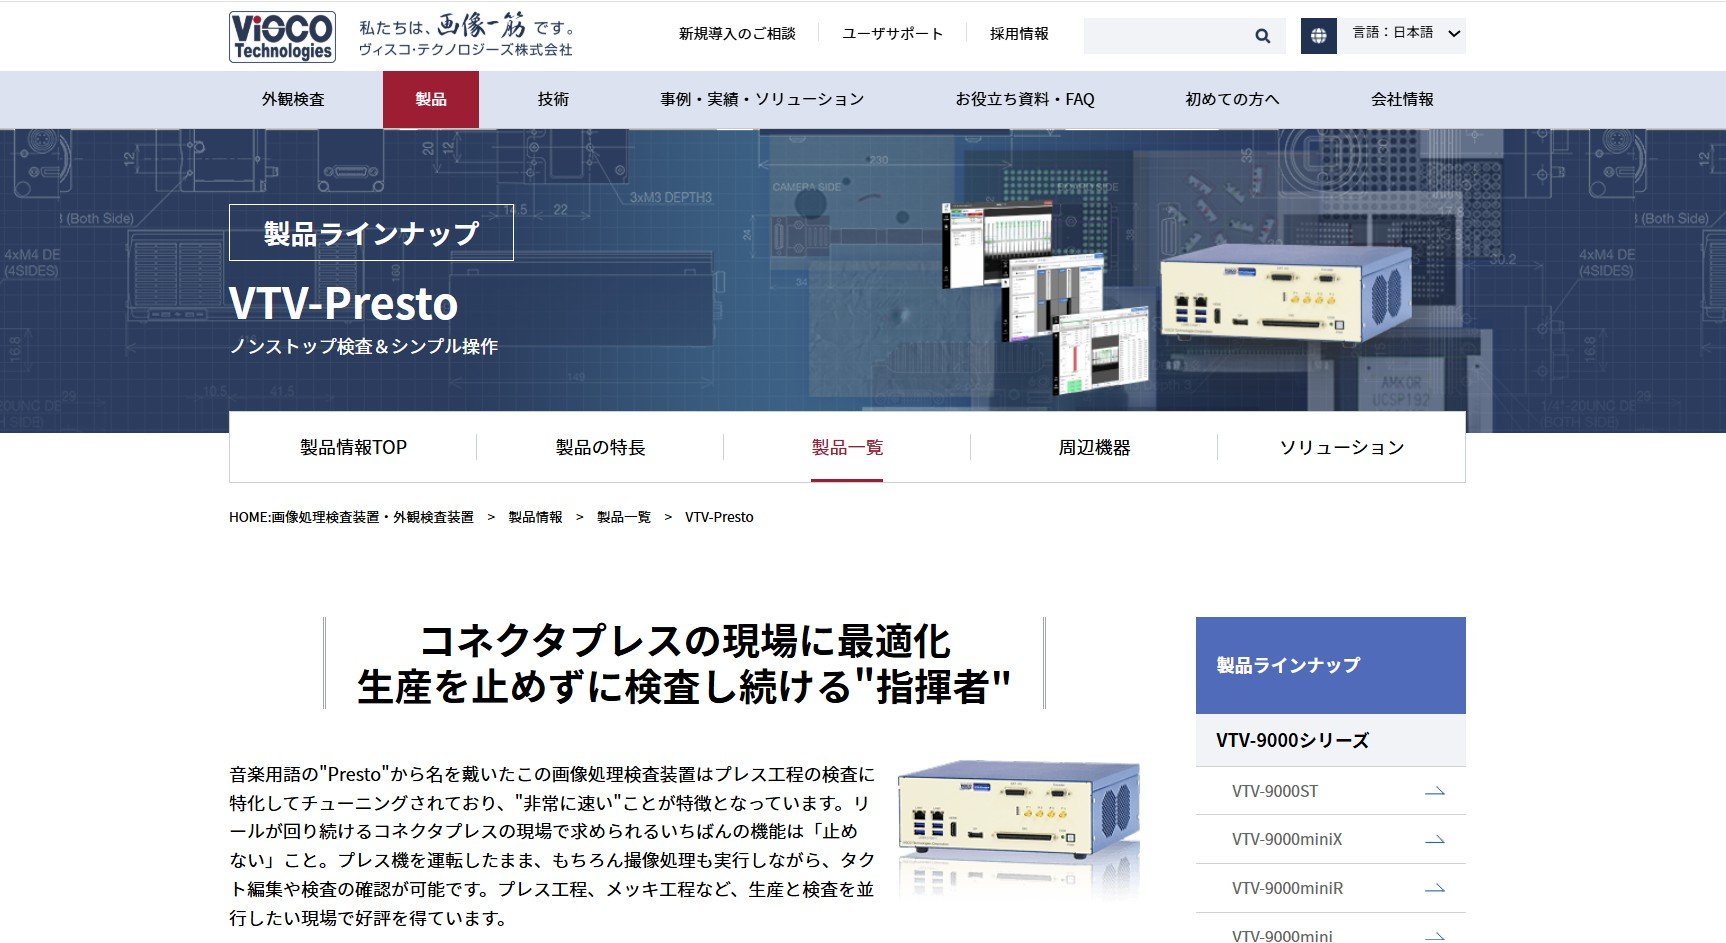Open the 新規導入のご相談 link
This screenshot has height=943, width=1726.
[x=737, y=34]
